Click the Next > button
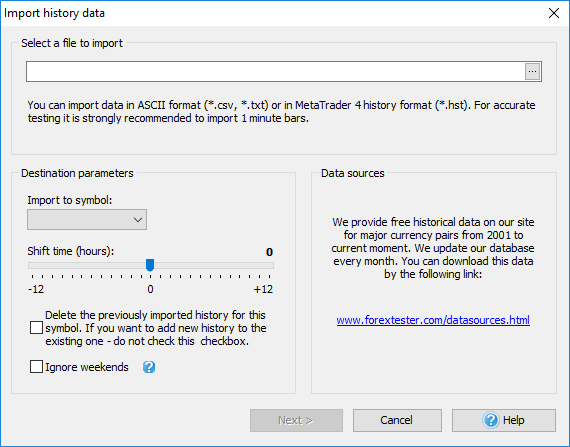Viewport: 570px width, 447px height. click(296, 420)
